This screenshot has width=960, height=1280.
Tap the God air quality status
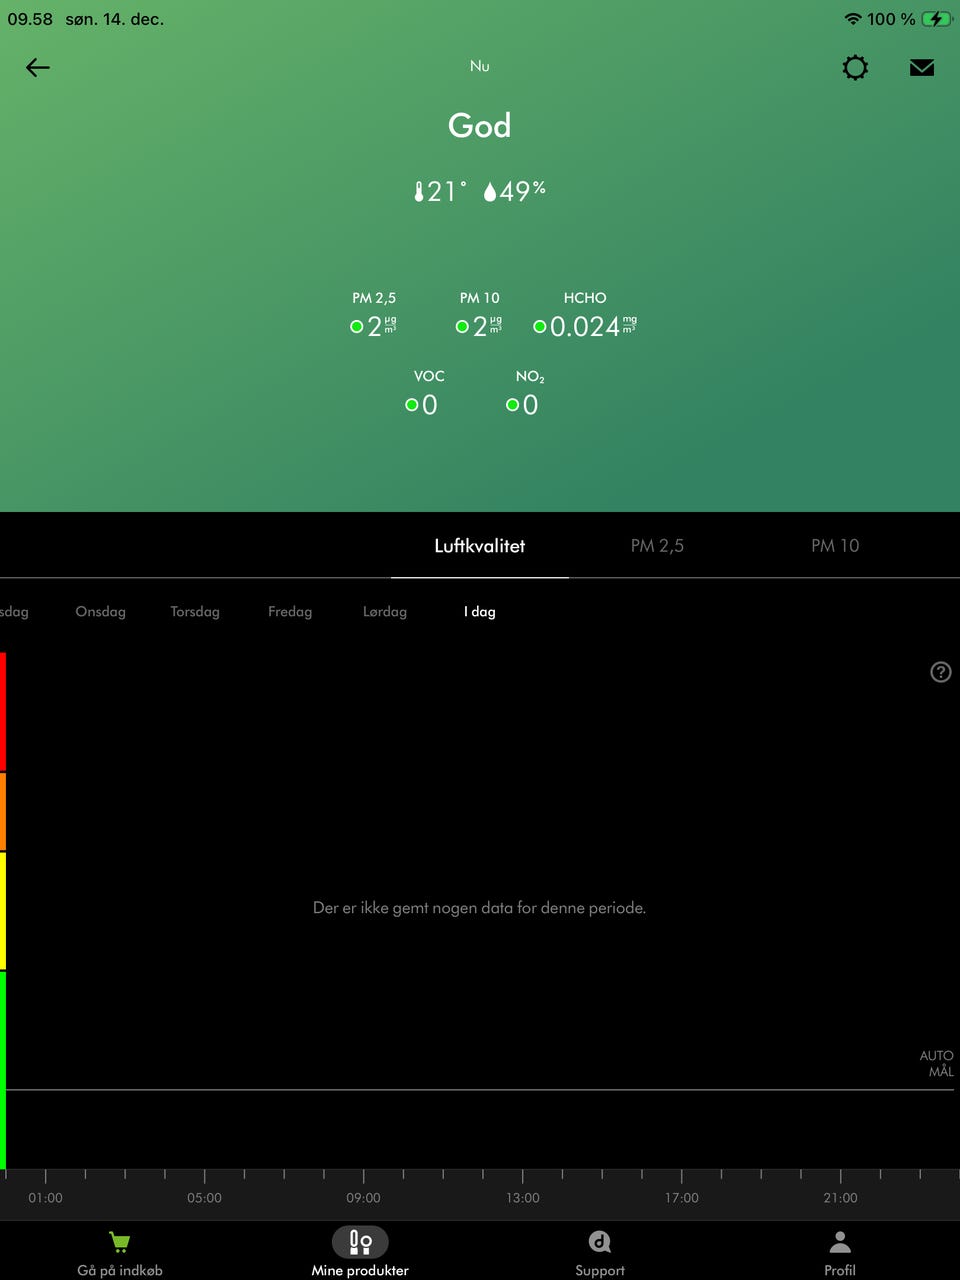(480, 125)
